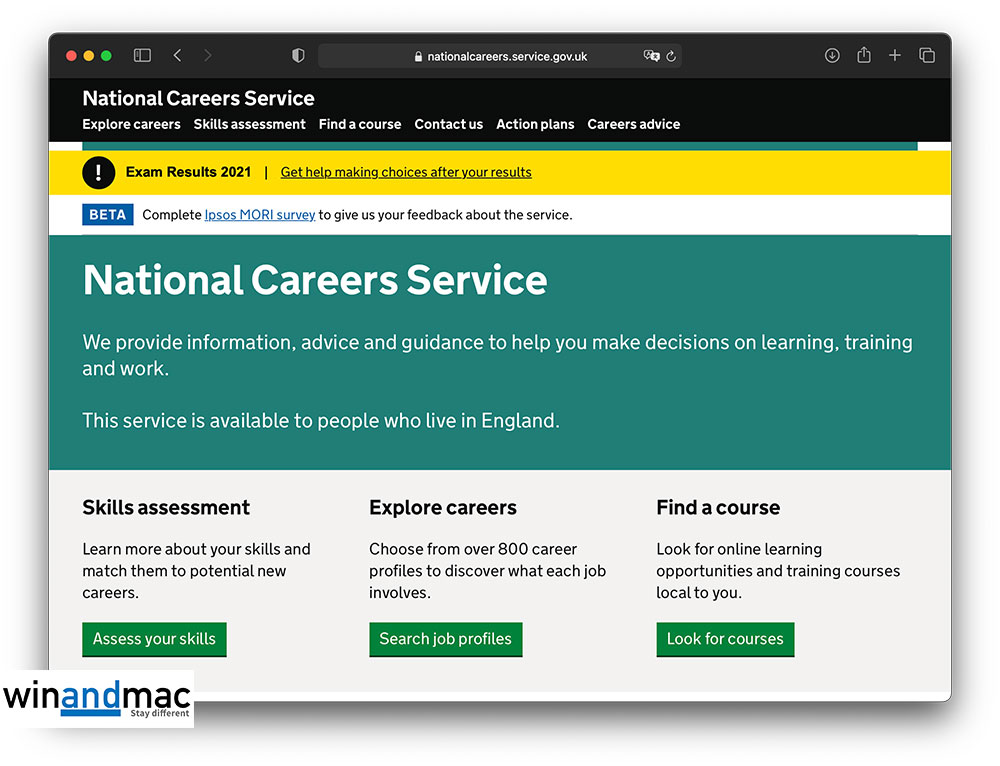
Task: Show downloads via the download icon
Action: click(x=832, y=56)
